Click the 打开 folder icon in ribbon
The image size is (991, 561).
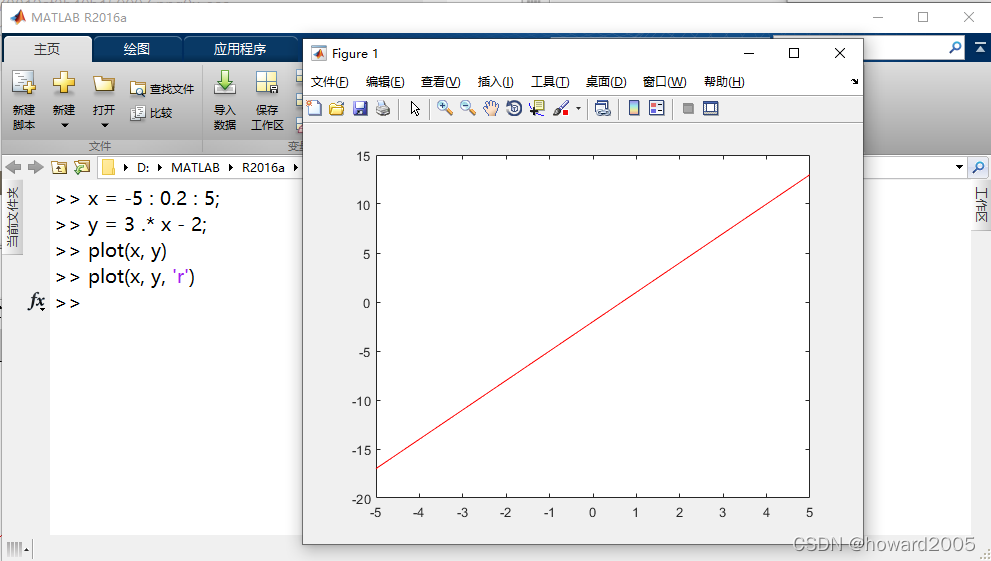(104, 83)
